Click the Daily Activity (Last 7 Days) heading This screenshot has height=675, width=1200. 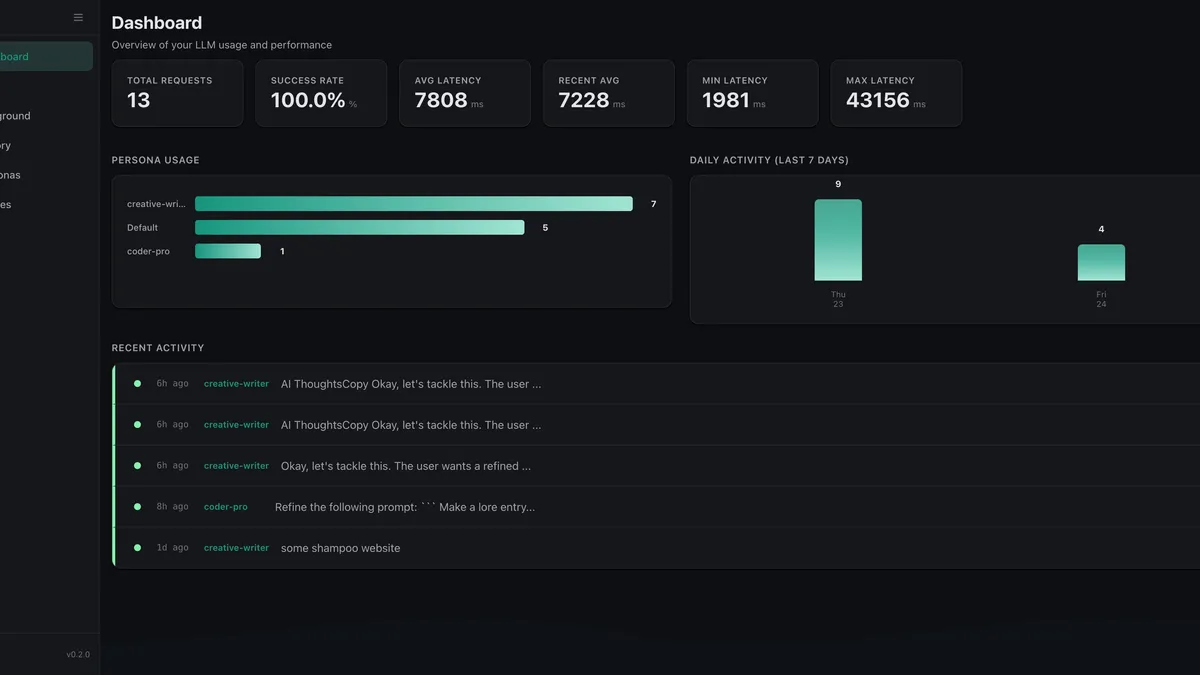[769, 160]
